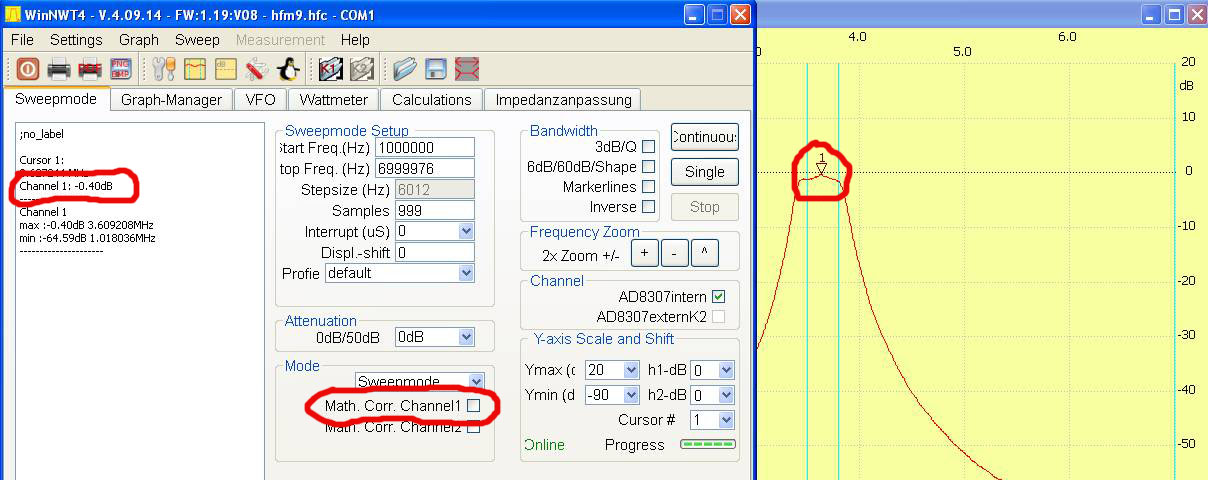Click the zoom in plus button
This screenshot has width=1208, height=480.
tap(645, 254)
